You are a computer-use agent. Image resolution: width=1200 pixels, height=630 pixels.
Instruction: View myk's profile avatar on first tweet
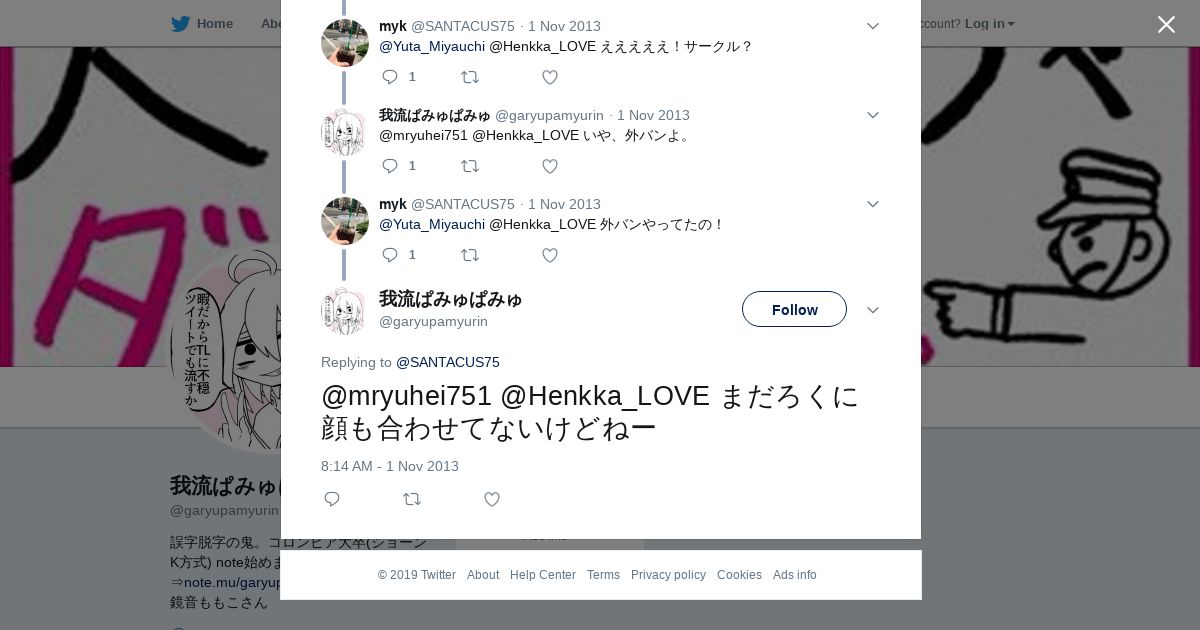tap(345, 43)
